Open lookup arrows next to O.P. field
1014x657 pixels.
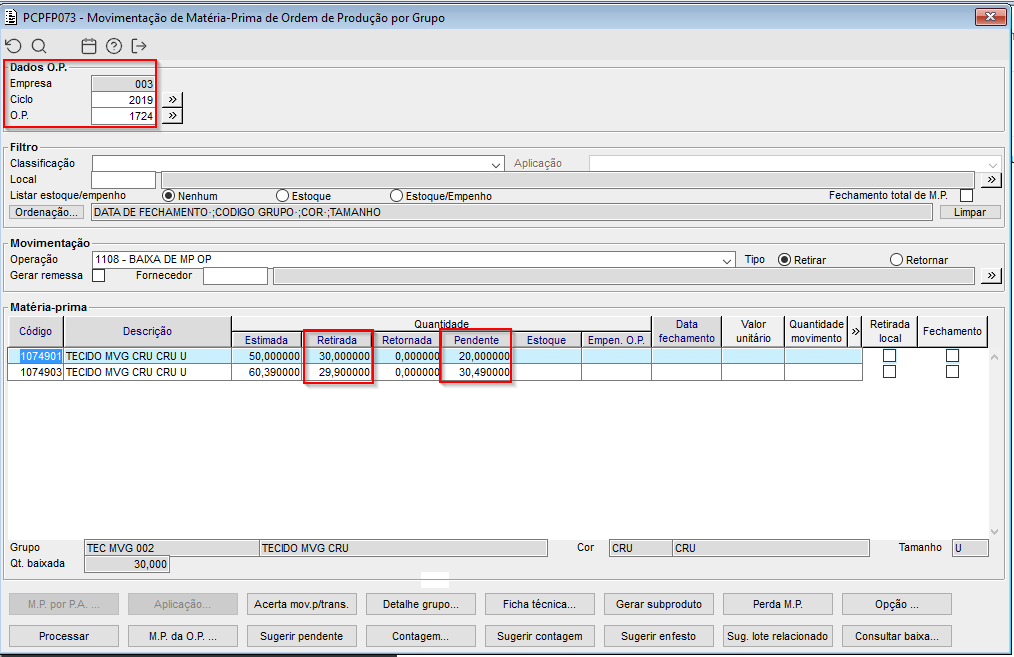point(172,116)
